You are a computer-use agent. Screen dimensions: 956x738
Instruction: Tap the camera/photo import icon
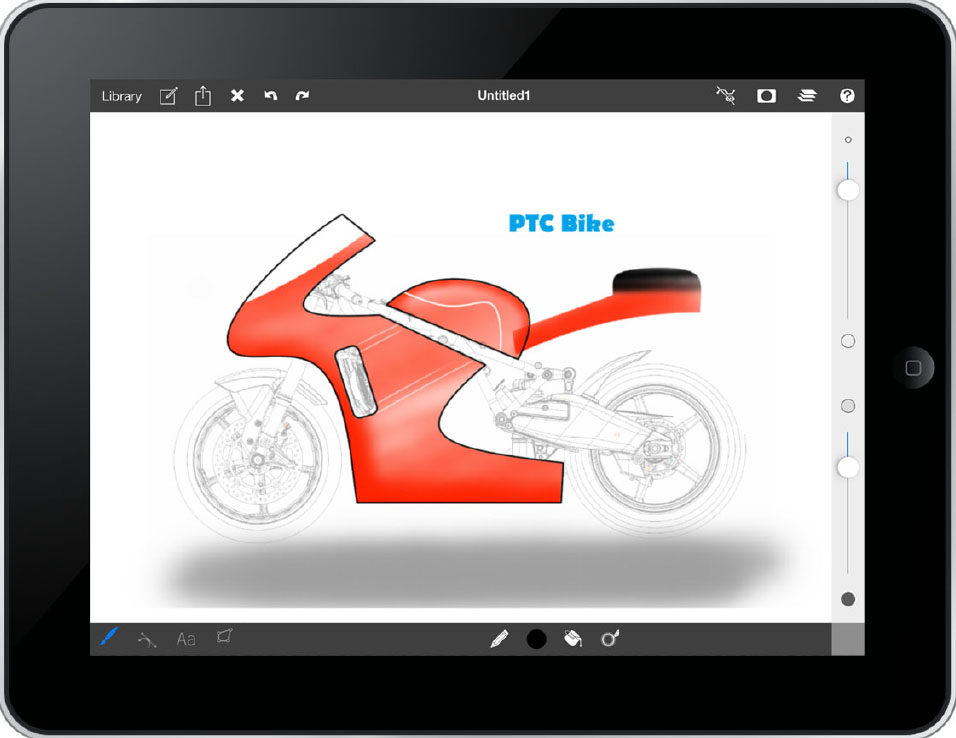(766, 96)
